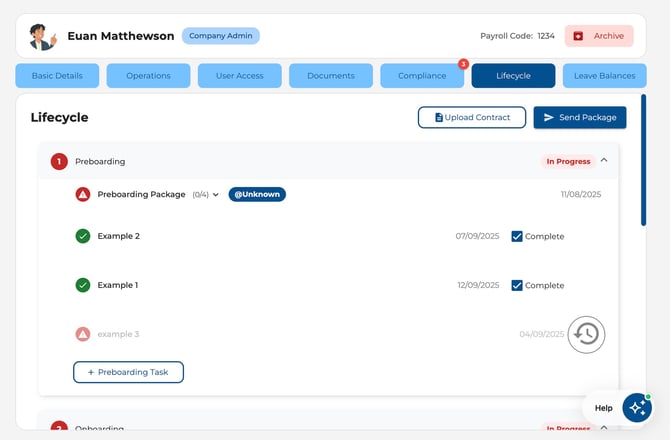Click the Example 2 task name
This screenshot has width=670, height=440.
pyautogui.click(x=118, y=236)
